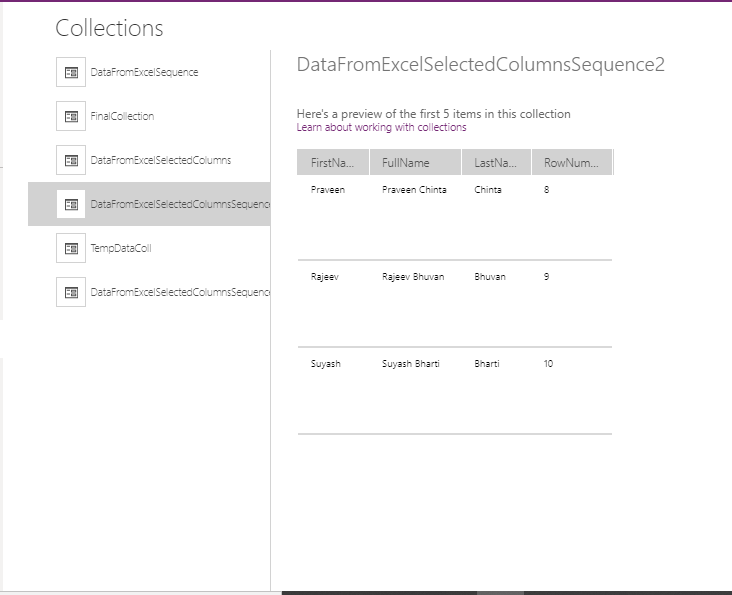Click the LastNa... column header
This screenshot has width=732, height=595.
[496, 162]
